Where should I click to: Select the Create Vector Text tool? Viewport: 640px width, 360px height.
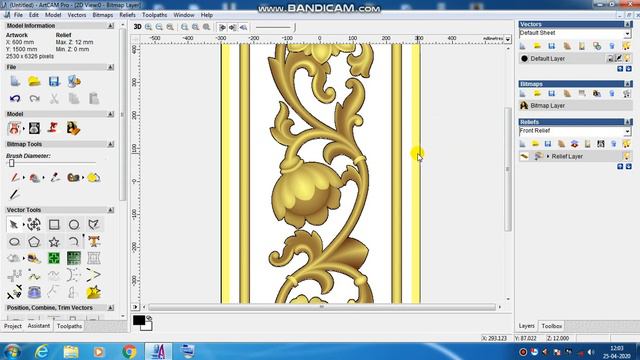[x=94, y=242]
